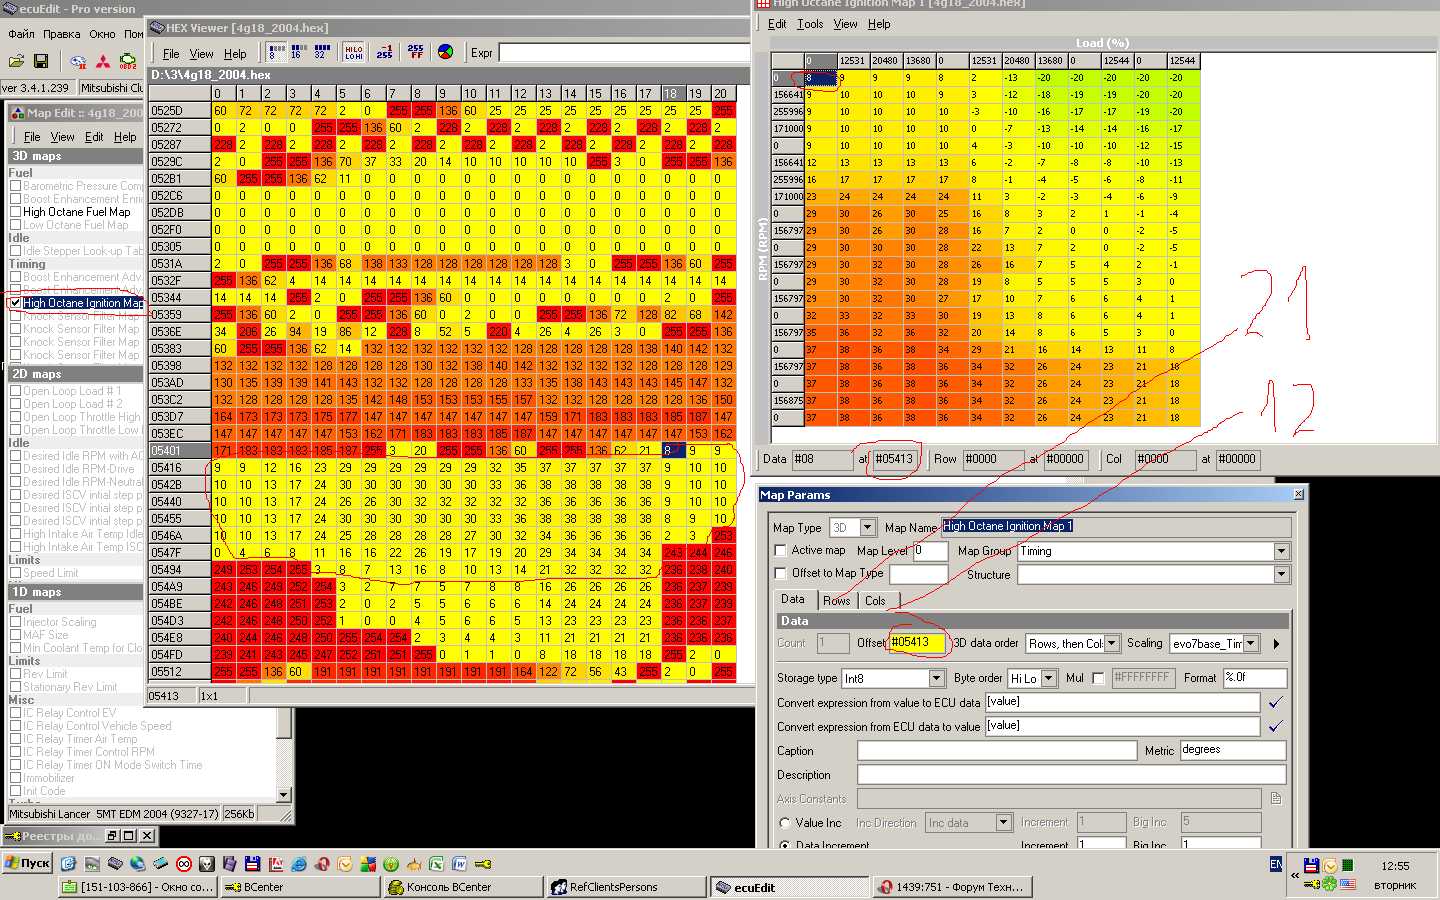The width and height of the screenshot is (1440, 900).
Task: Click the ecuEdit taskbar button
Action: 790,887
